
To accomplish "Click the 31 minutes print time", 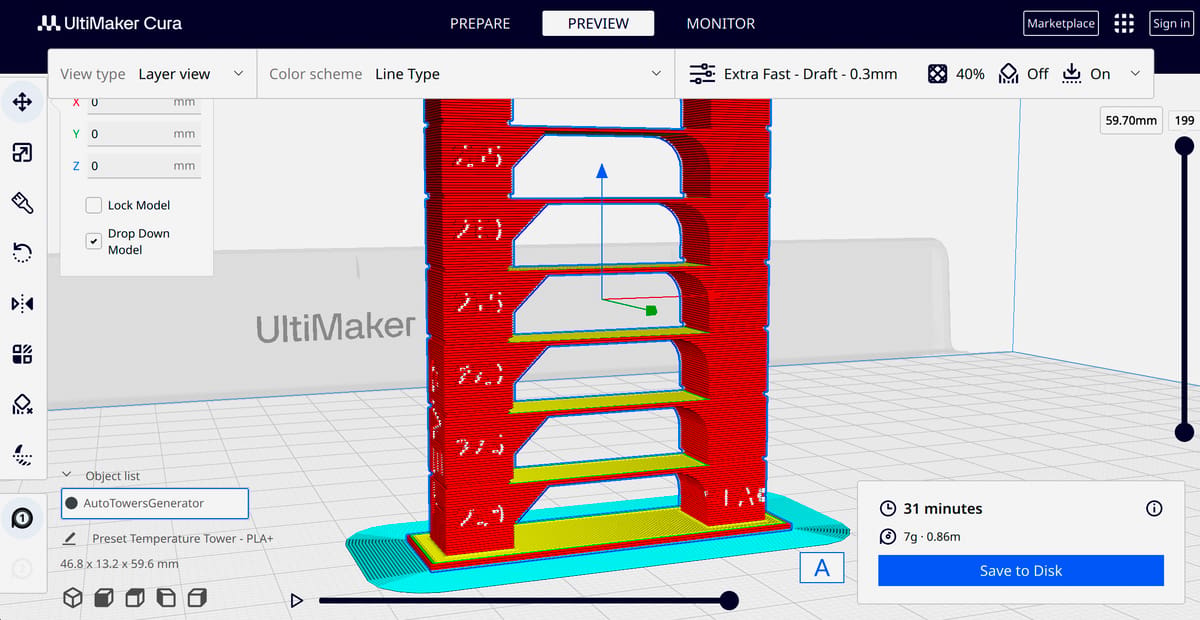I will (x=943, y=509).
